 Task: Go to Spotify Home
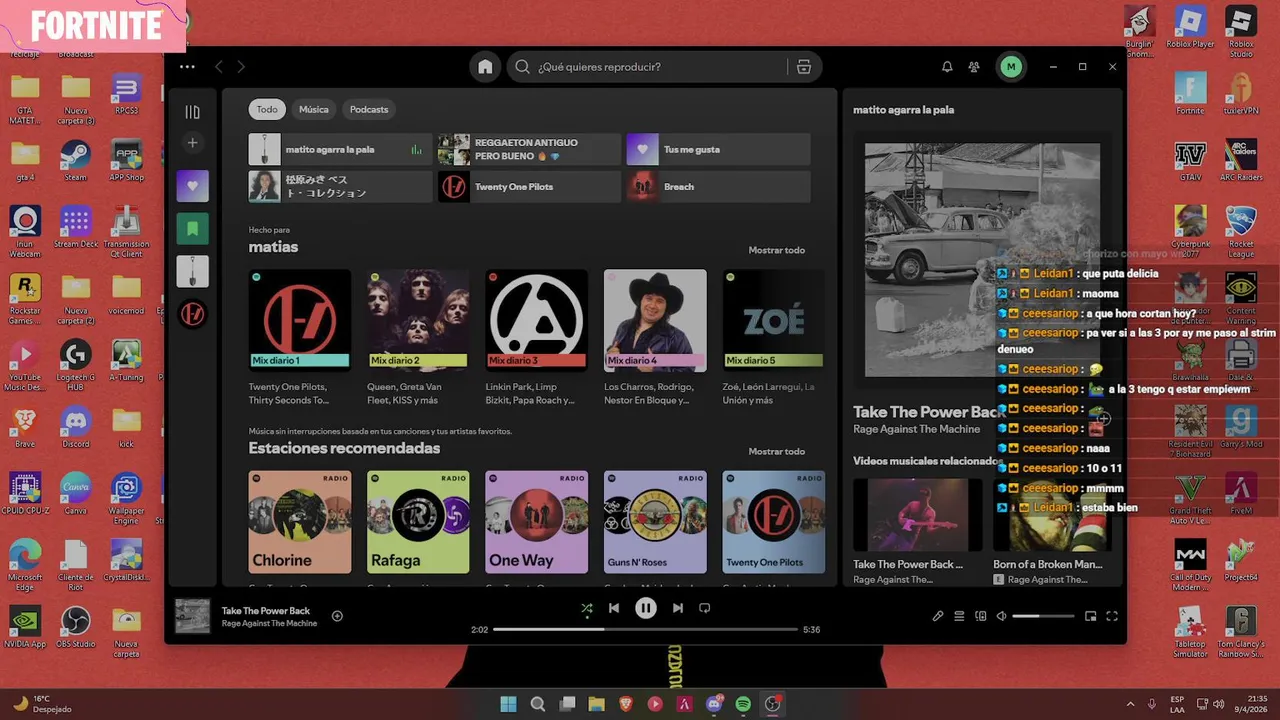point(485,67)
